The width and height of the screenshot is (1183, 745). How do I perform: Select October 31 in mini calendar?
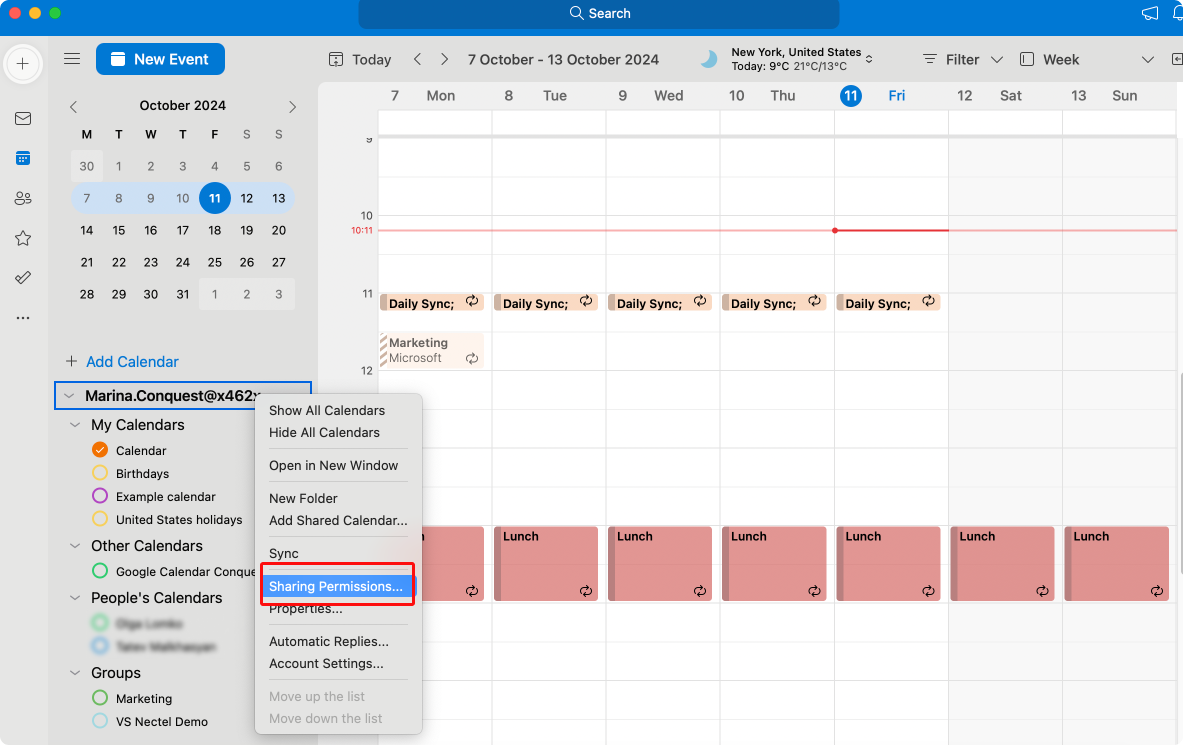coord(183,294)
